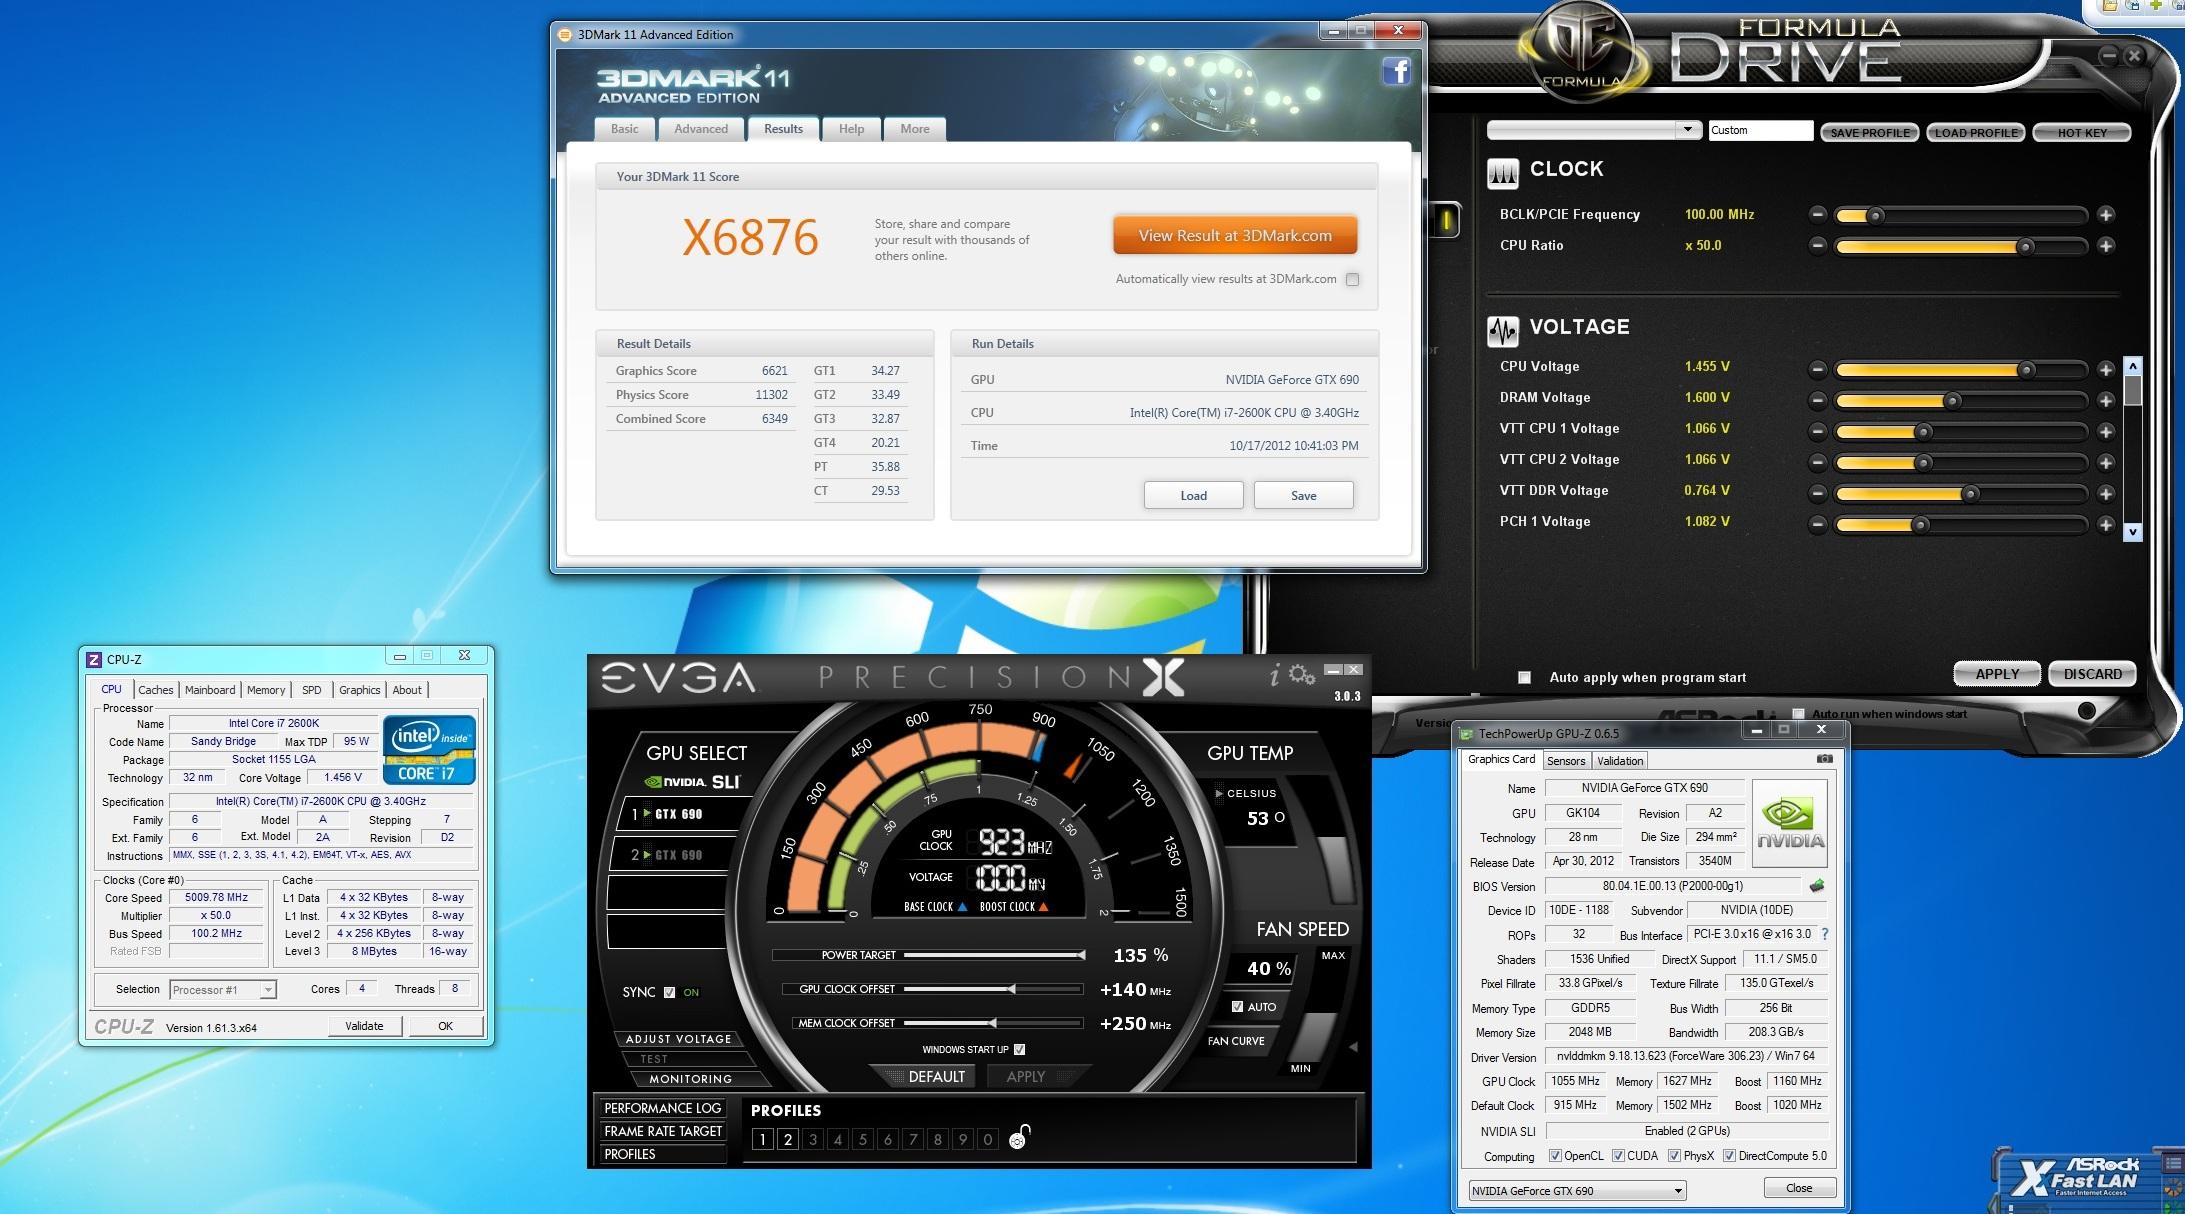Screen dimensions: 2185x1214
Task: Click the Intel Core i7 logo in CPU-Z
Action: pos(429,749)
